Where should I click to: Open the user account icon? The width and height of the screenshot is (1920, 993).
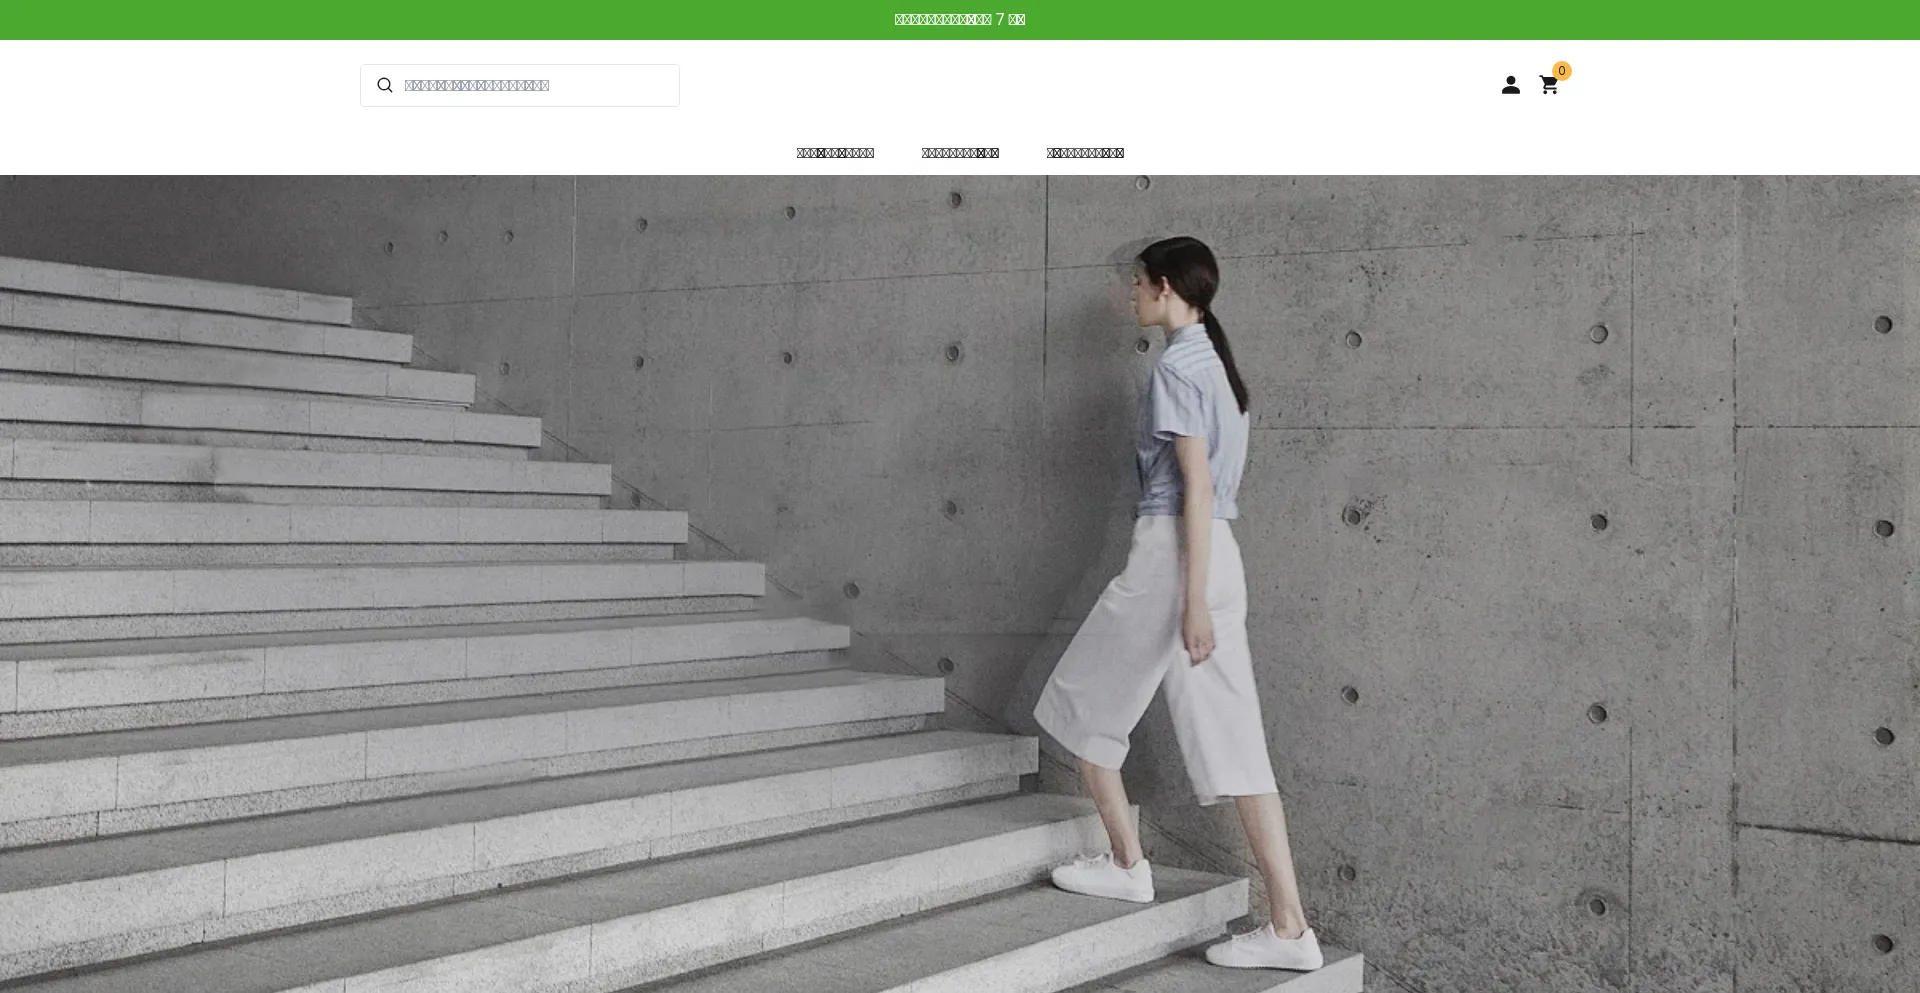click(x=1510, y=86)
